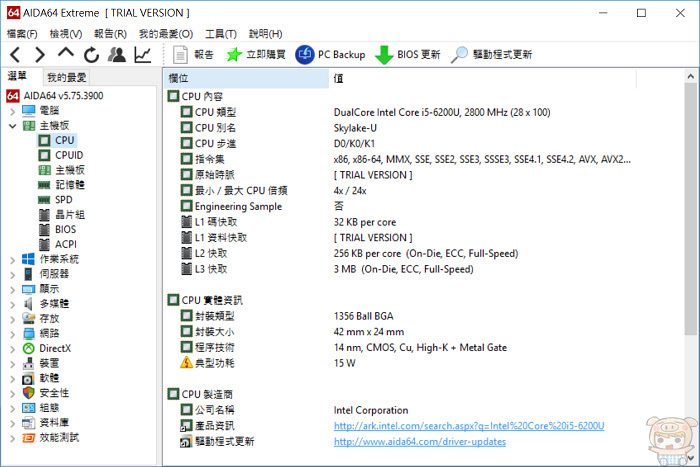Click the 電腦 monitor icon in tree

point(29,110)
